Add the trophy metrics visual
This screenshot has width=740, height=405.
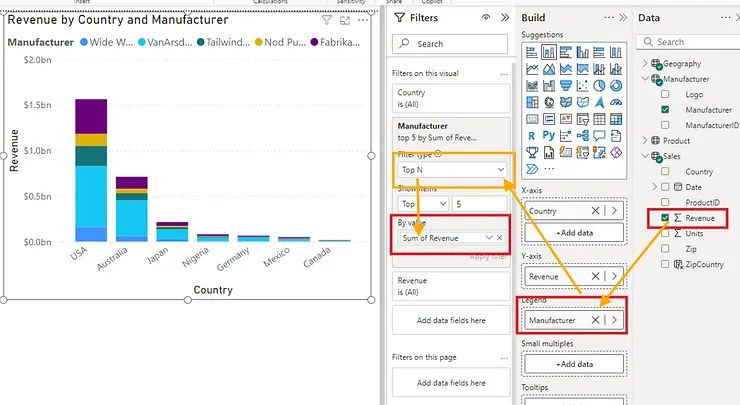click(532, 152)
